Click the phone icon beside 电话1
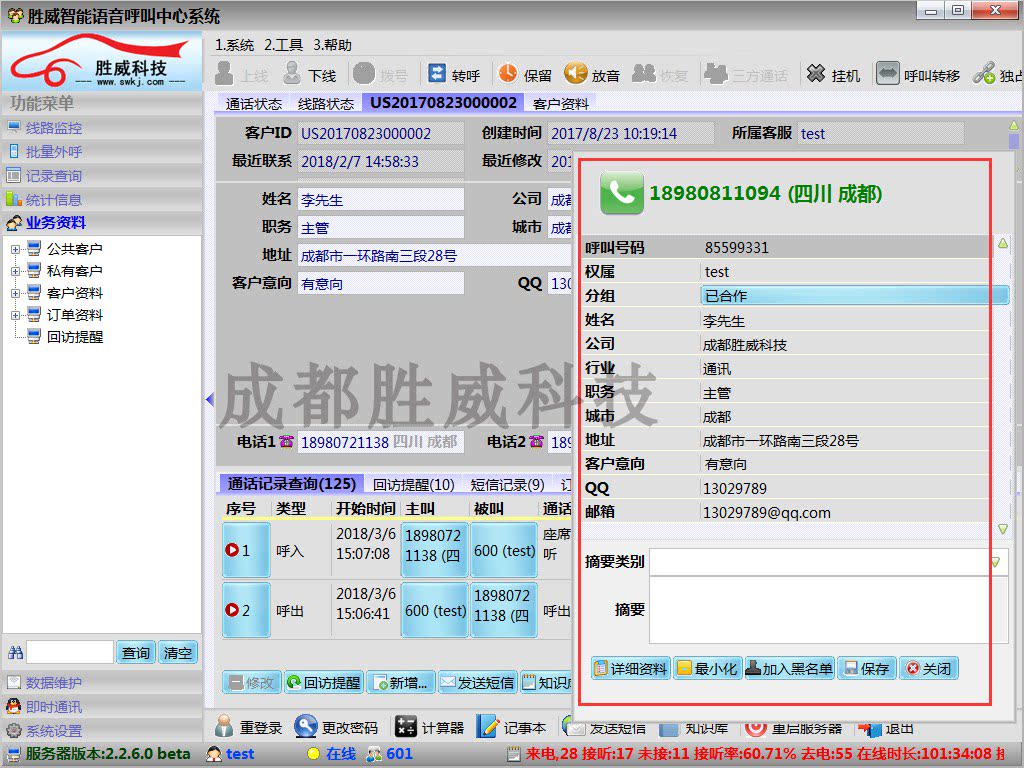1024x768 pixels. pyautogui.click(x=286, y=442)
